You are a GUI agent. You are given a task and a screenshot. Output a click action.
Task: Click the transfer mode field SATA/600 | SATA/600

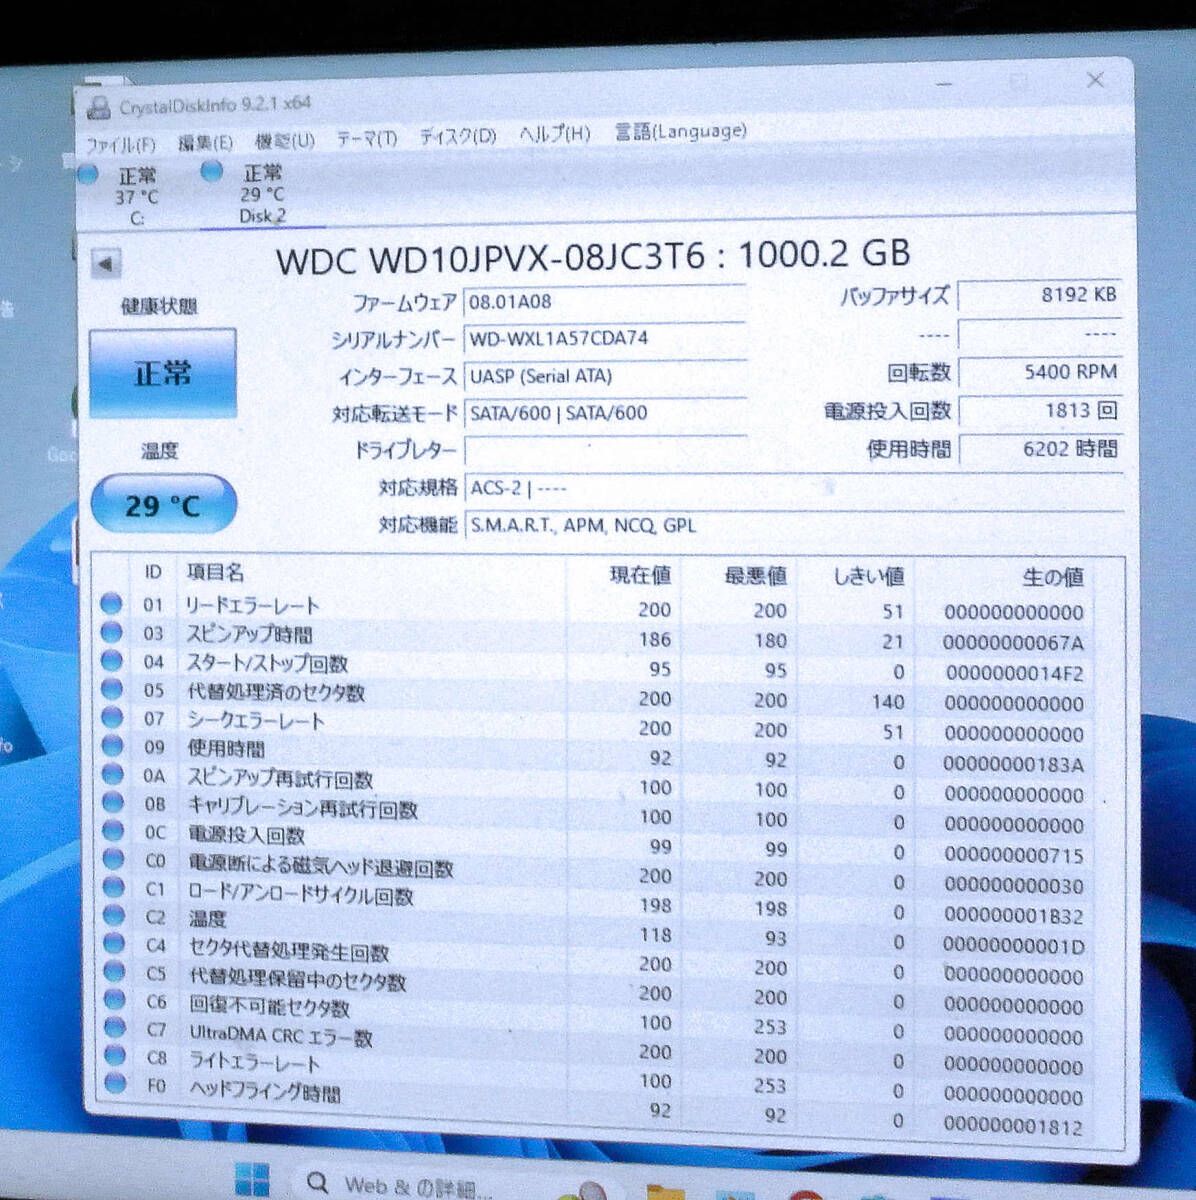pos(605,413)
